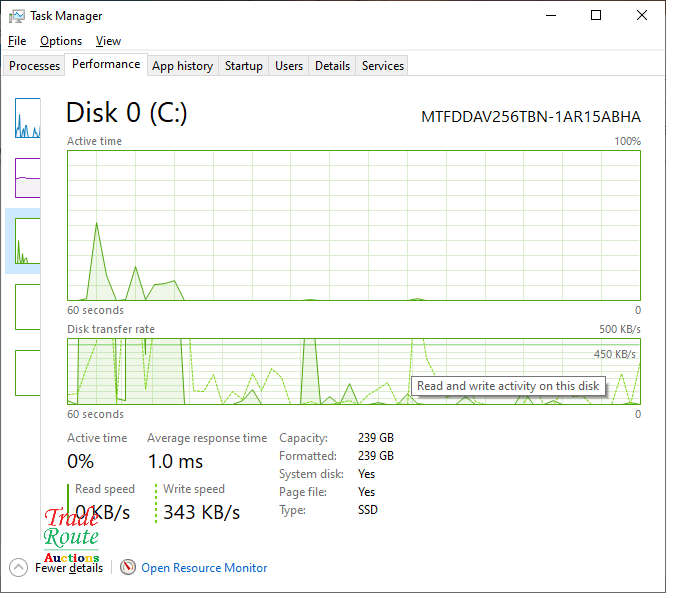Open the Options menu
Viewport: 676px width, 598px height.
(x=61, y=41)
